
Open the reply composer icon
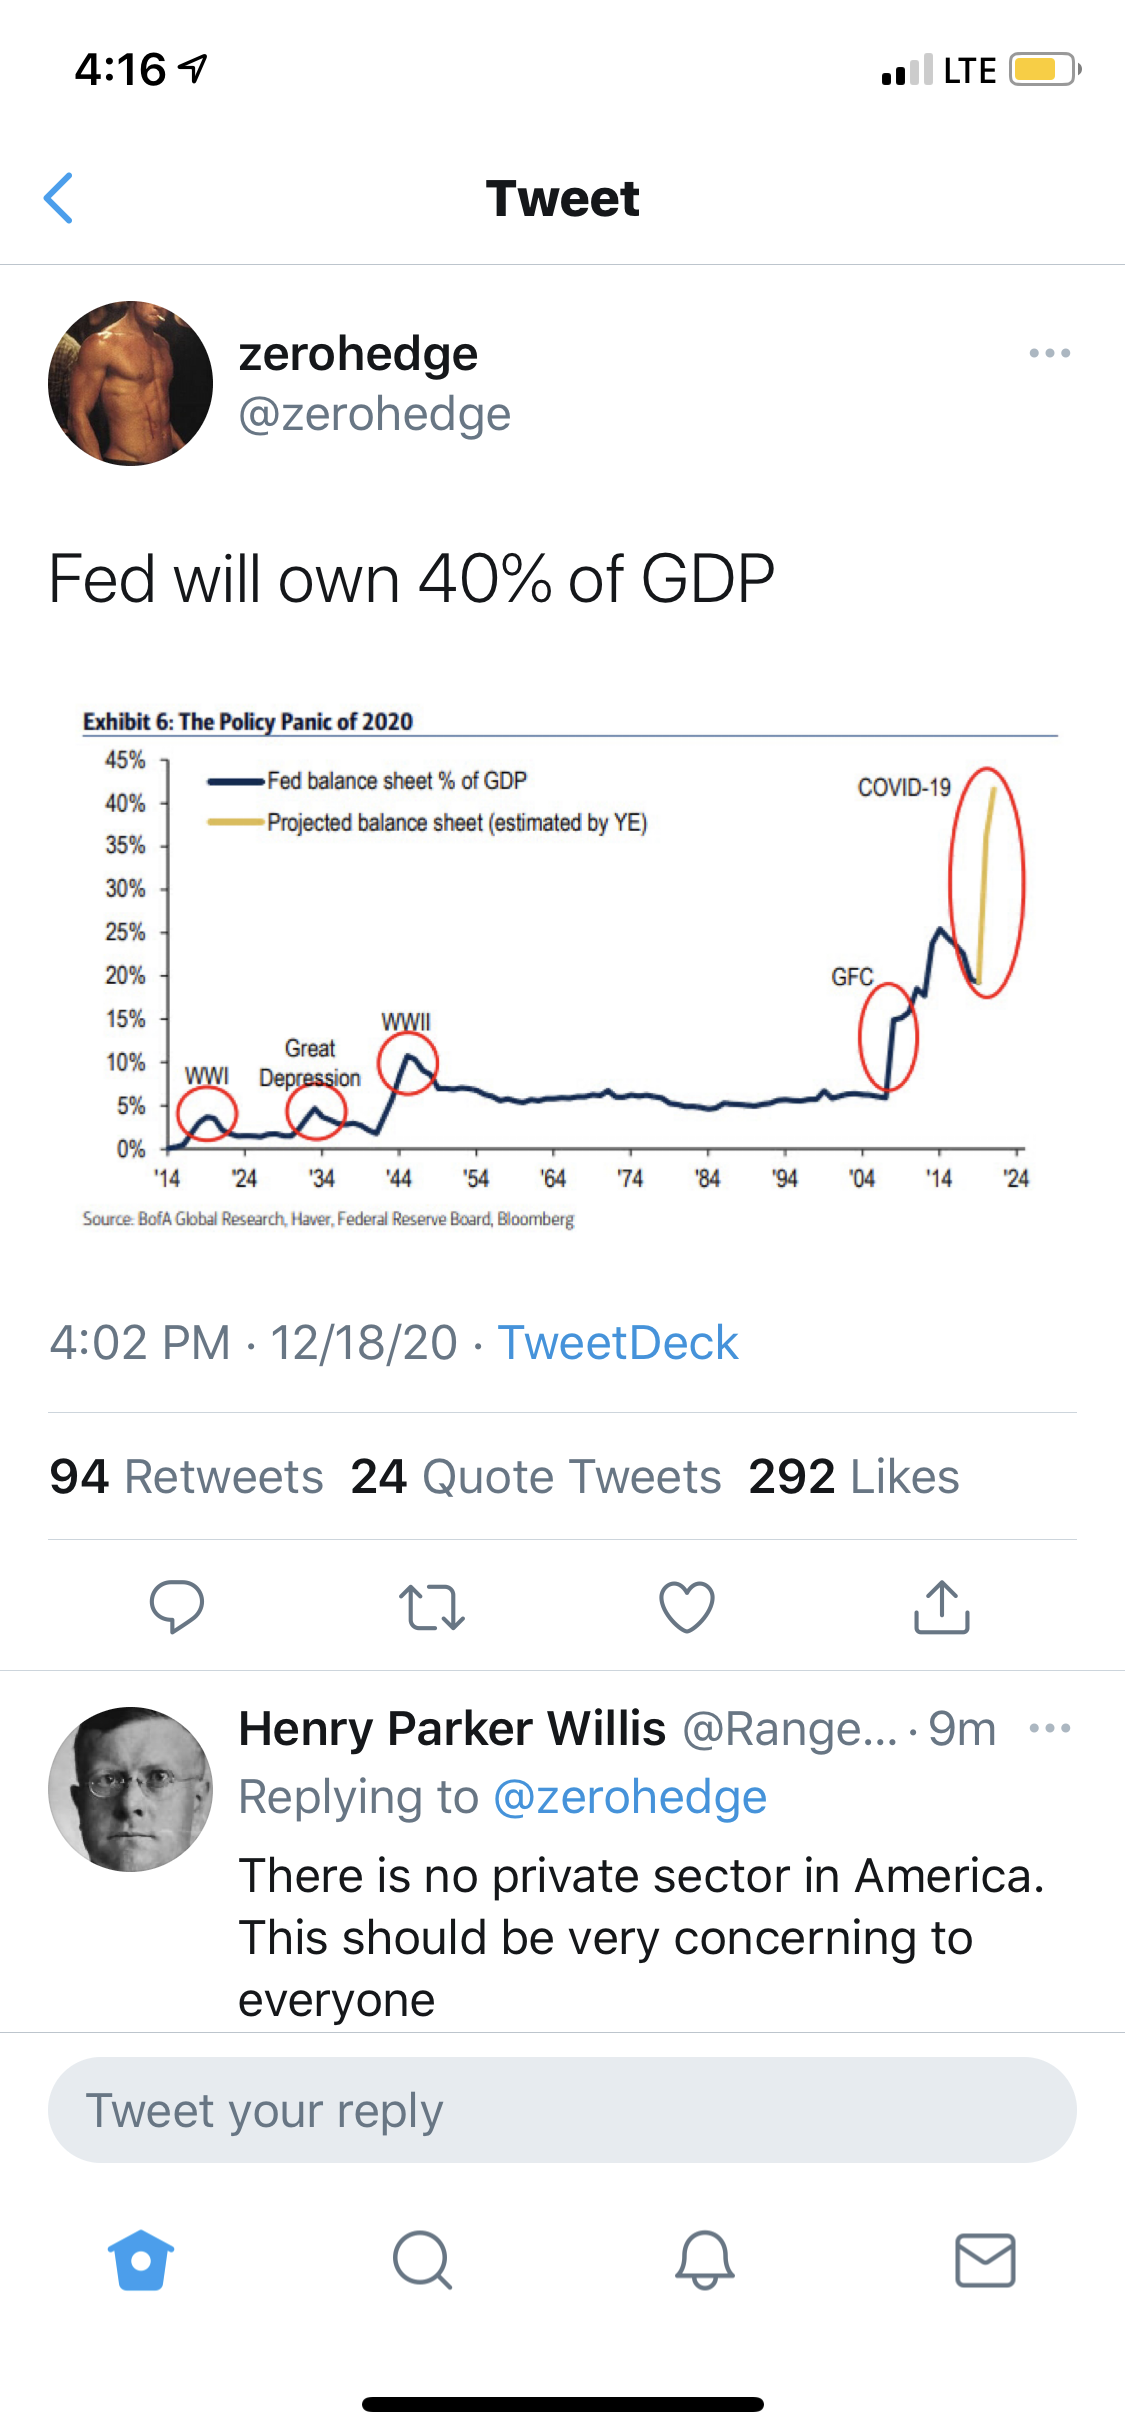click(x=178, y=1608)
